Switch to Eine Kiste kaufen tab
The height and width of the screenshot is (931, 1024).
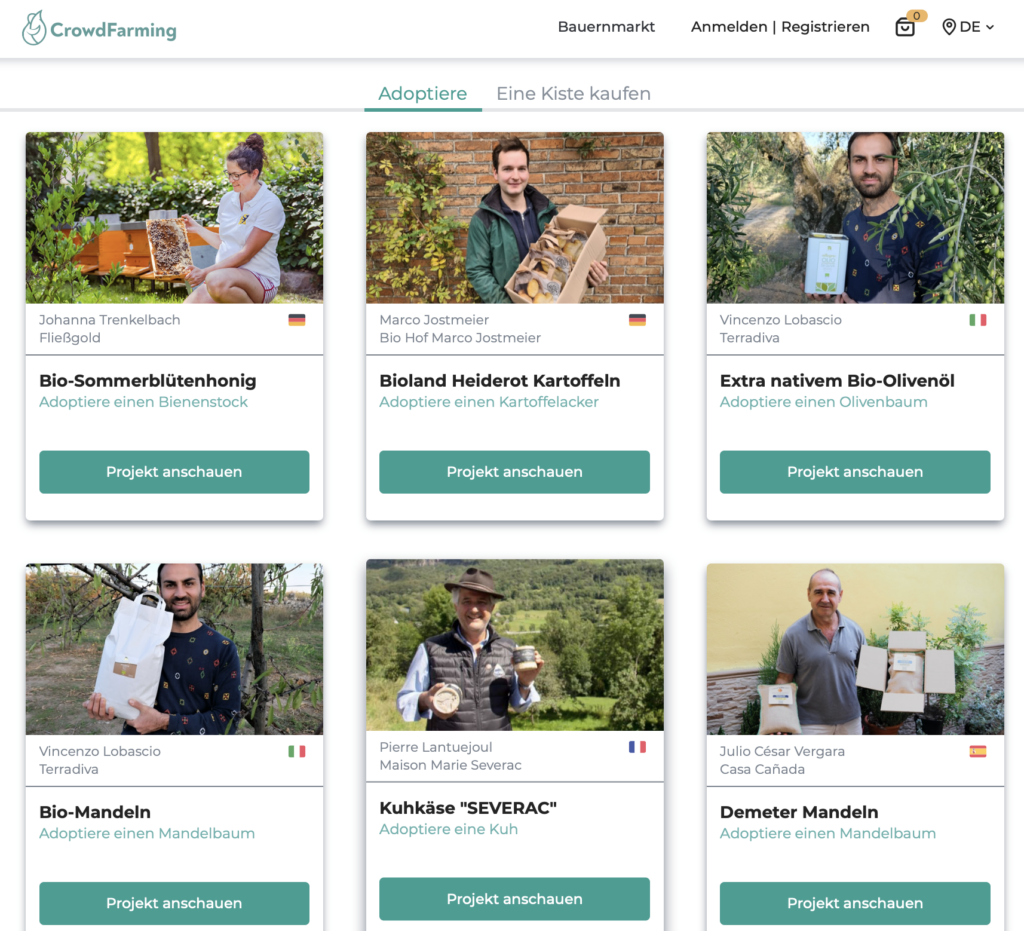[x=573, y=93]
